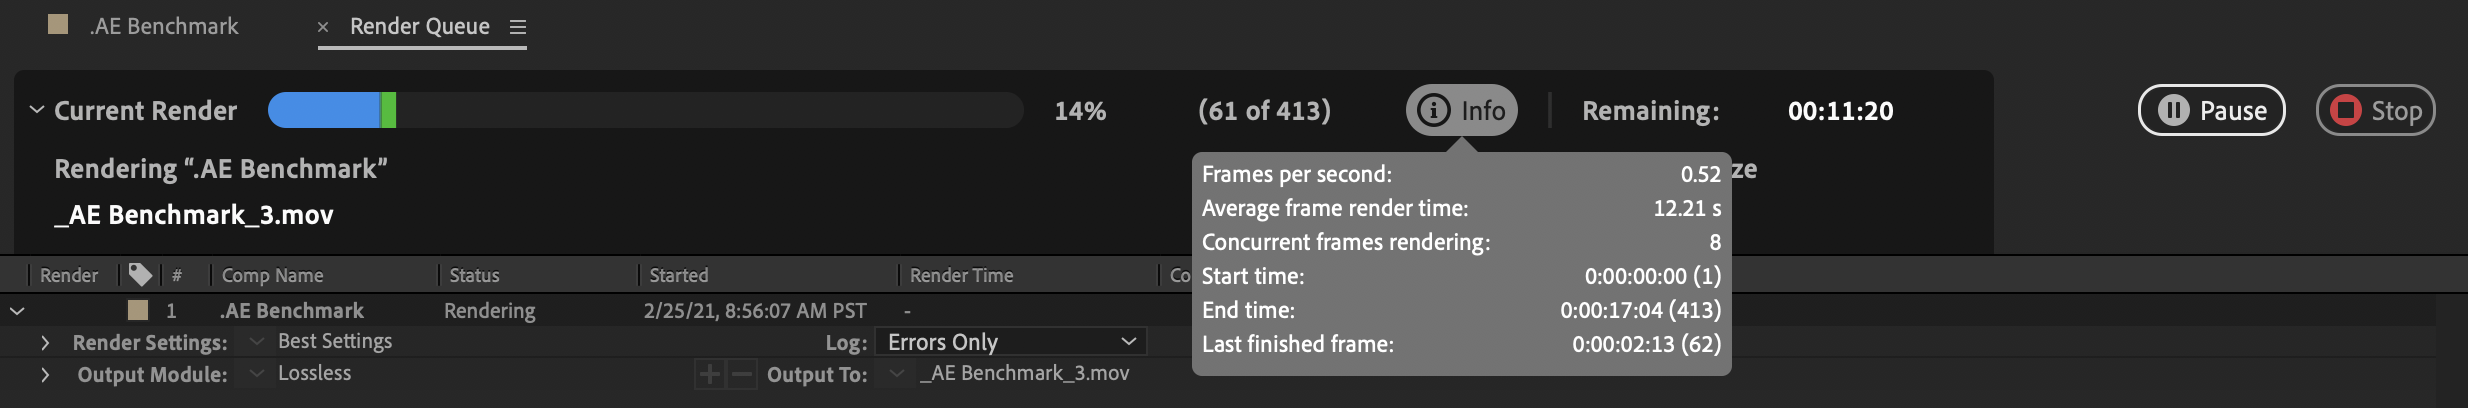Stop the current render
2468x408 pixels.
click(2375, 110)
